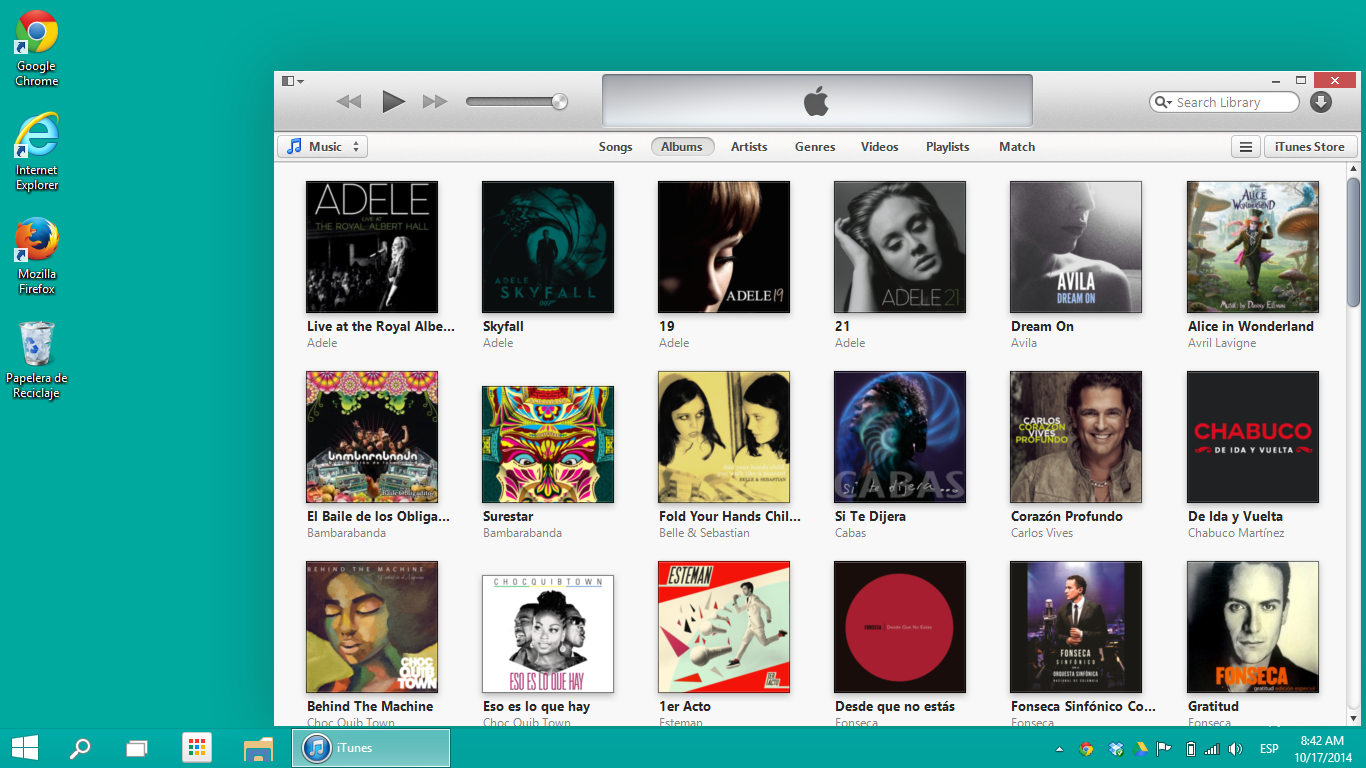Select the El Baile de los Obligados cover

372,437
